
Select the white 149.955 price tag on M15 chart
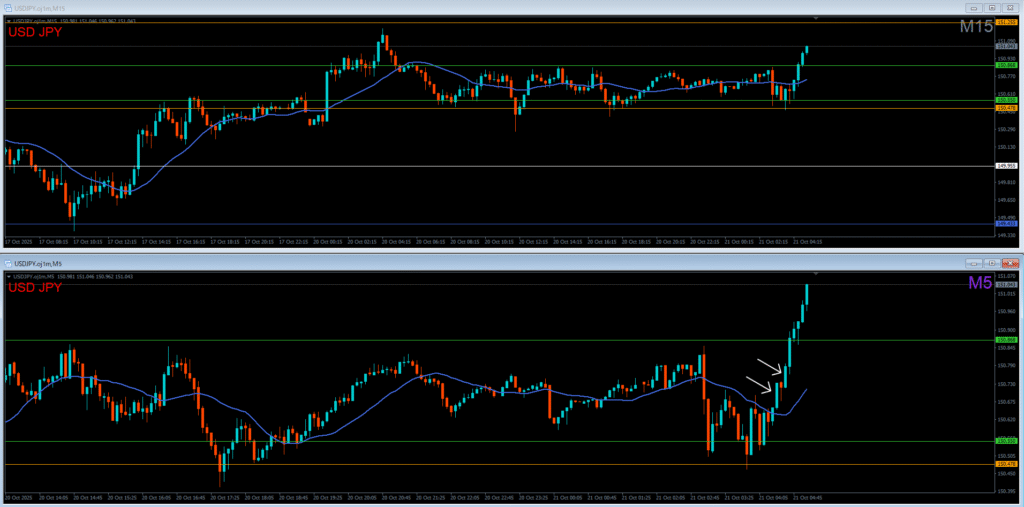[x=1006, y=166]
